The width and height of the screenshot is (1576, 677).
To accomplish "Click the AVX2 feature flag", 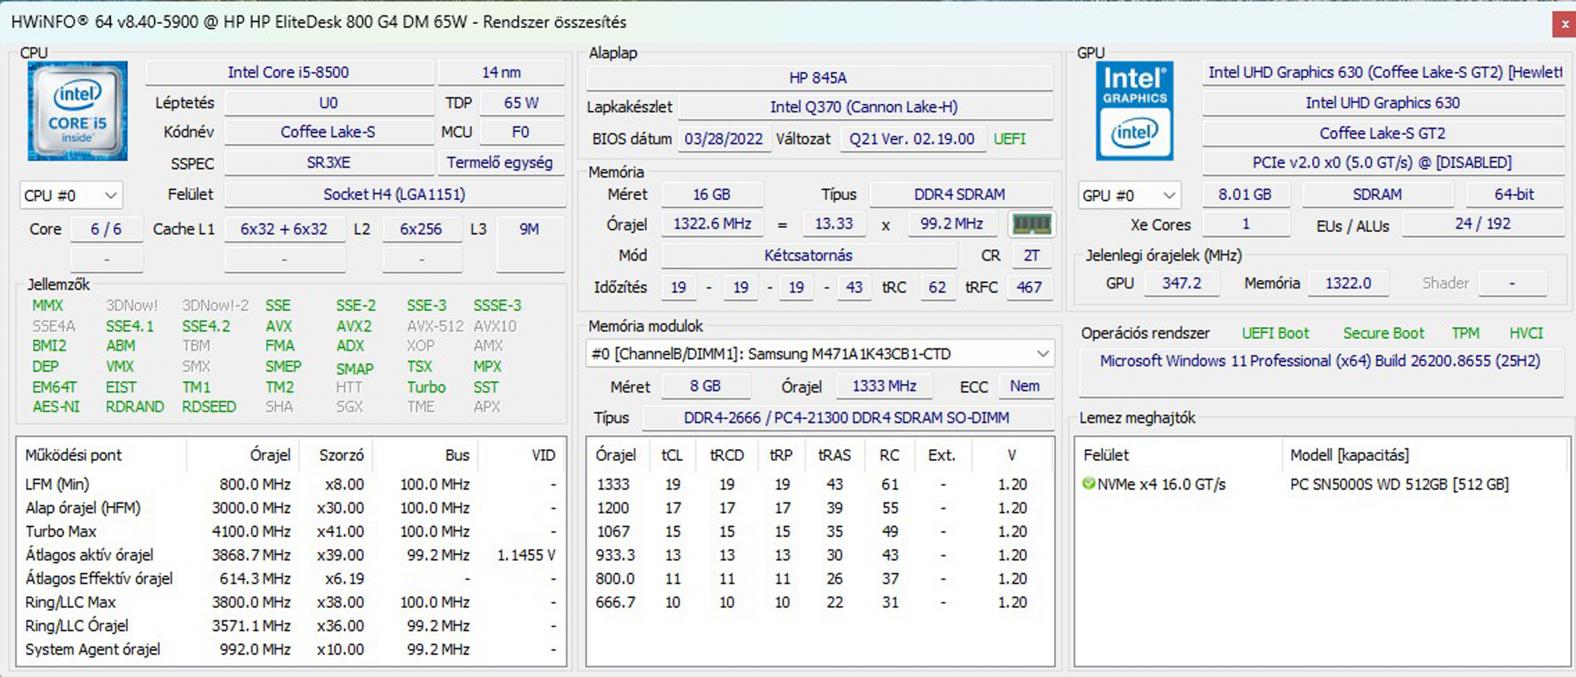I will pyautogui.click(x=354, y=326).
